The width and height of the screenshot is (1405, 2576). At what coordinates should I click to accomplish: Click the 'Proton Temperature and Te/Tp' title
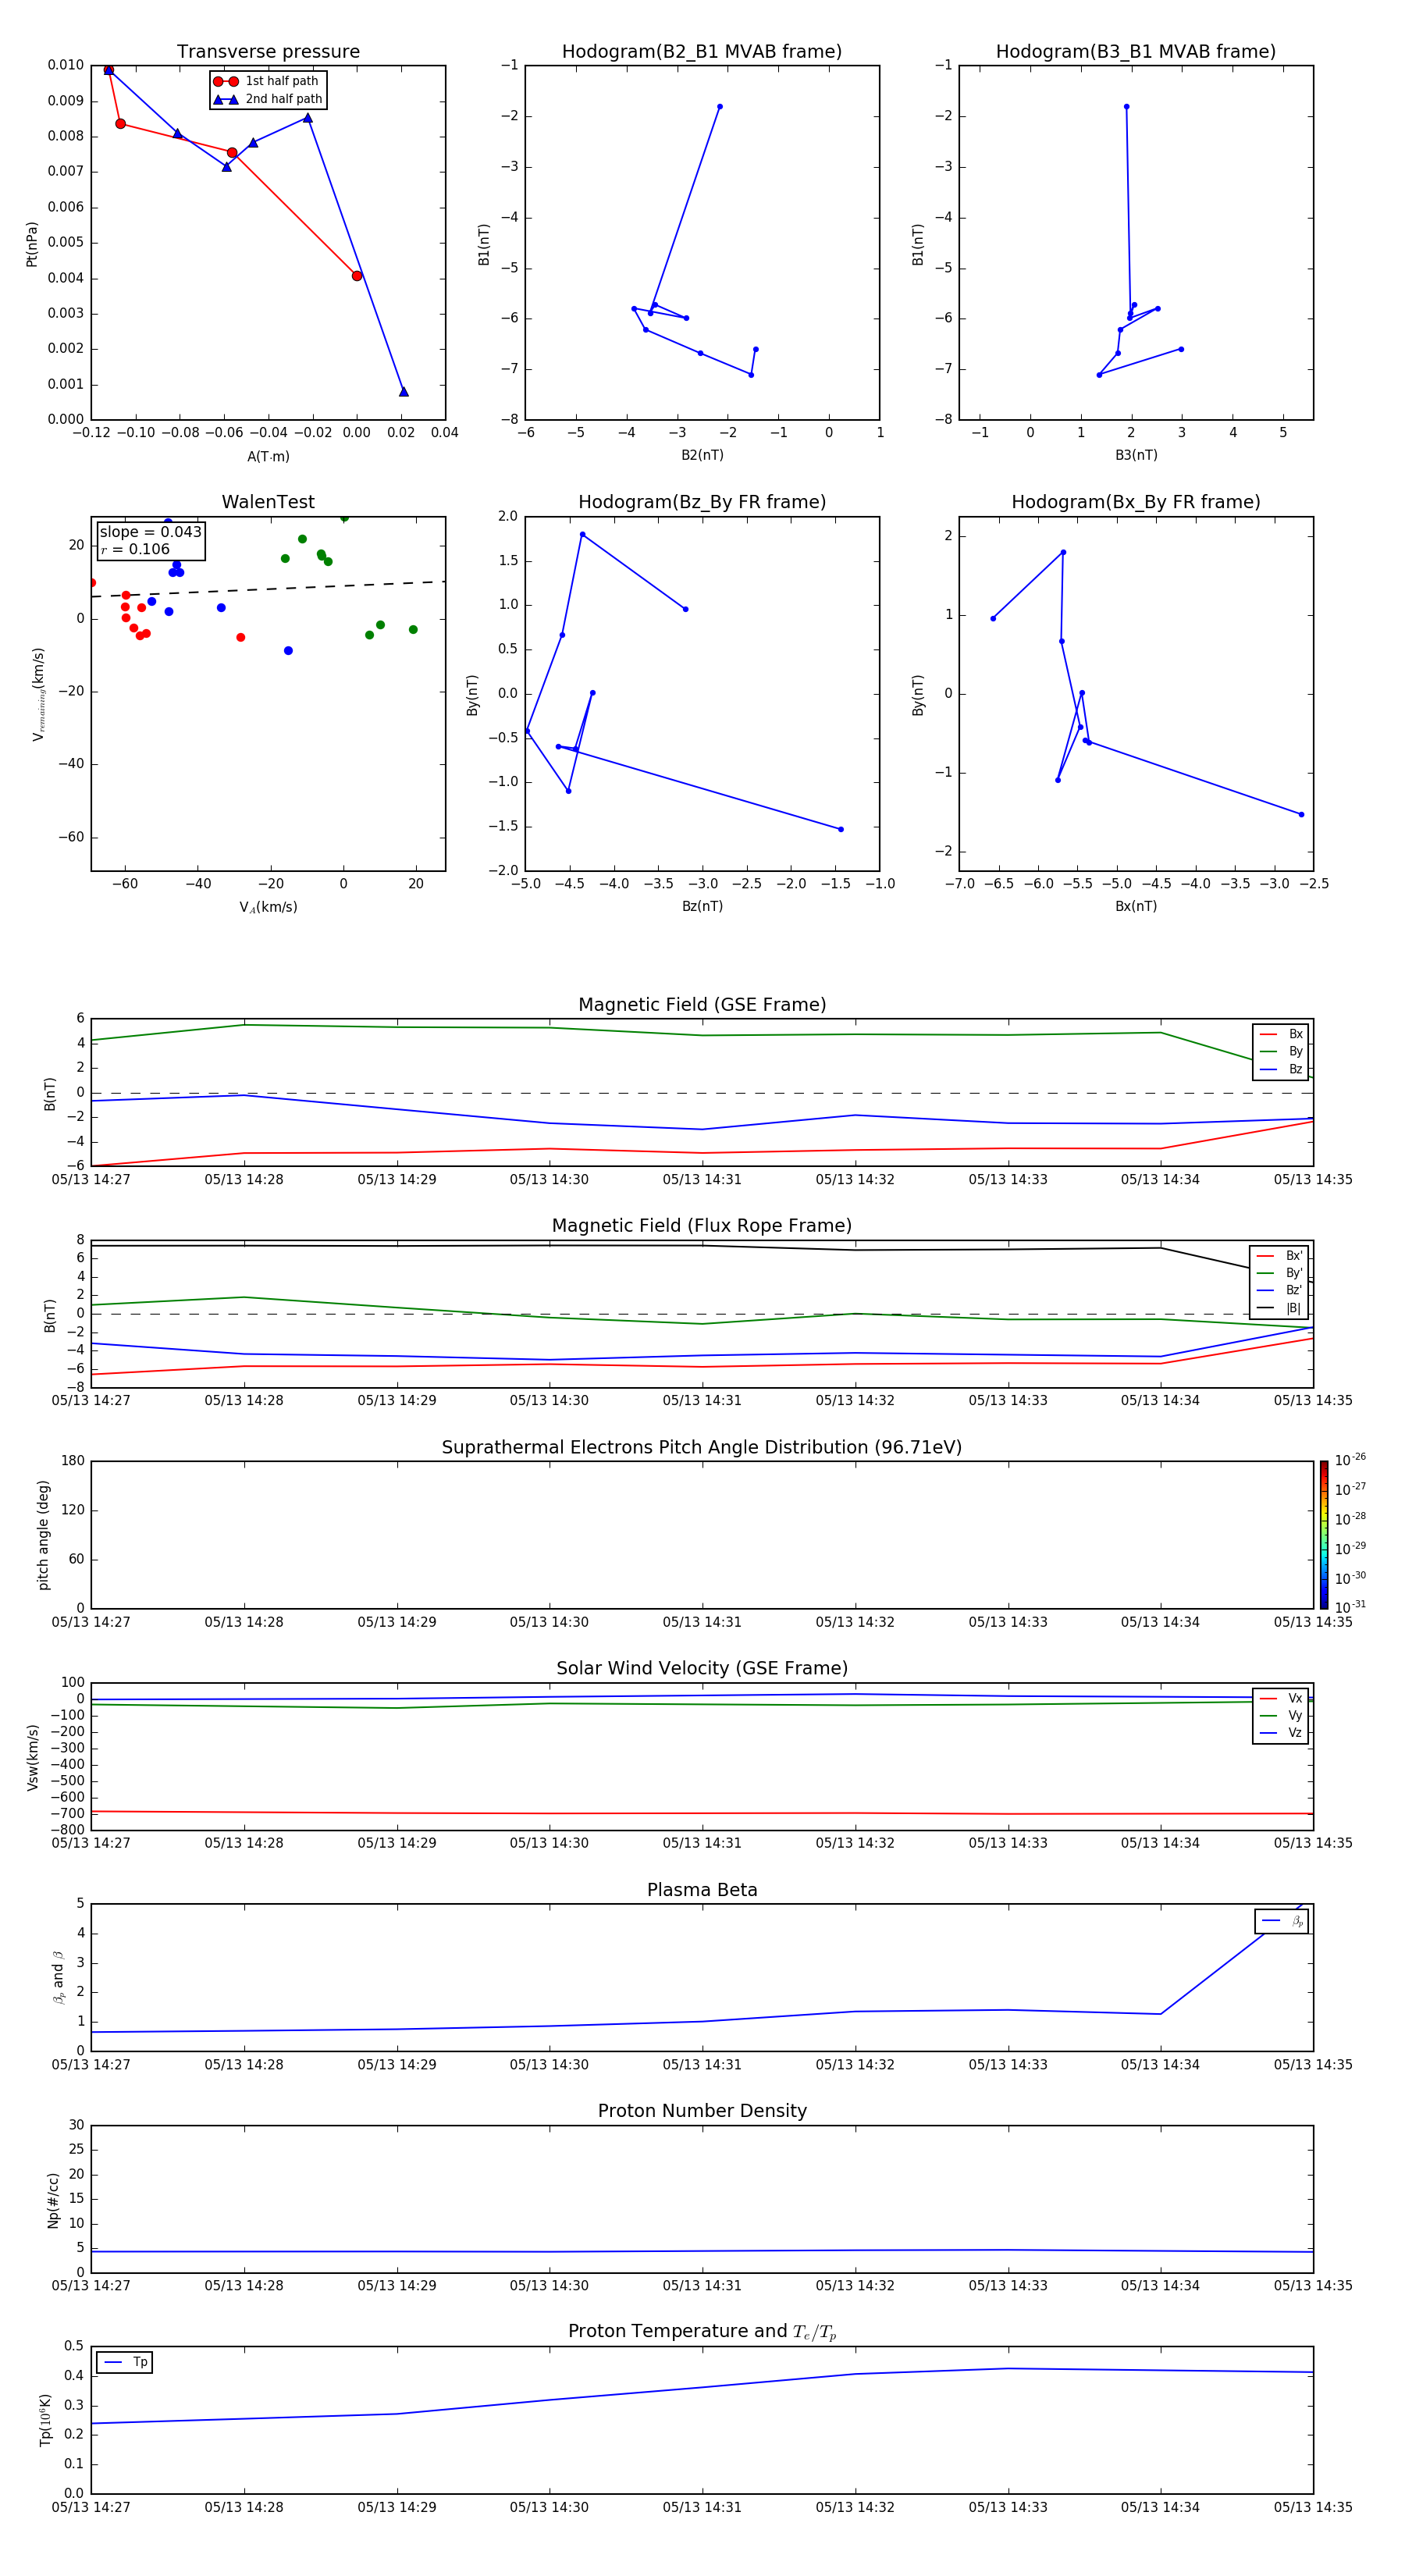(x=702, y=2331)
